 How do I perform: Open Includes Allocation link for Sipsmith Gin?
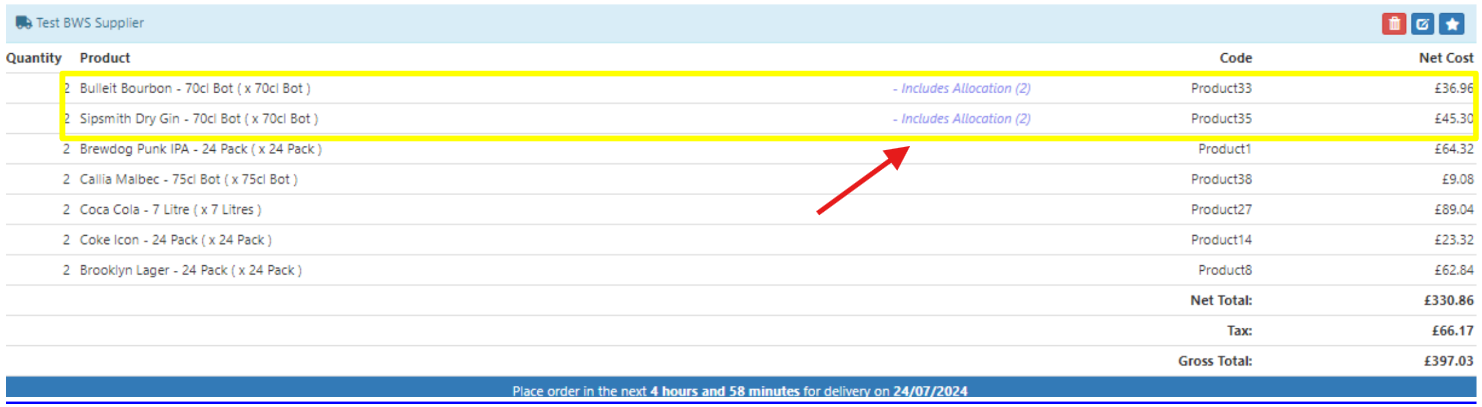coord(961,118)
